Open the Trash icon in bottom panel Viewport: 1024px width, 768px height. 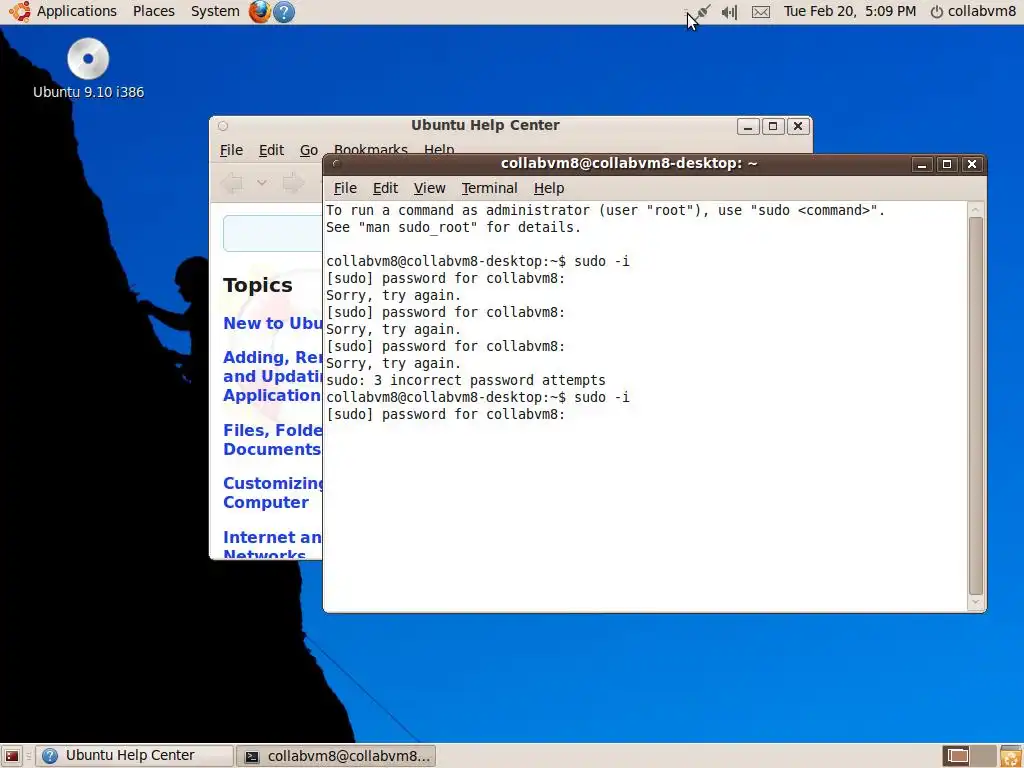point(1011,756)
